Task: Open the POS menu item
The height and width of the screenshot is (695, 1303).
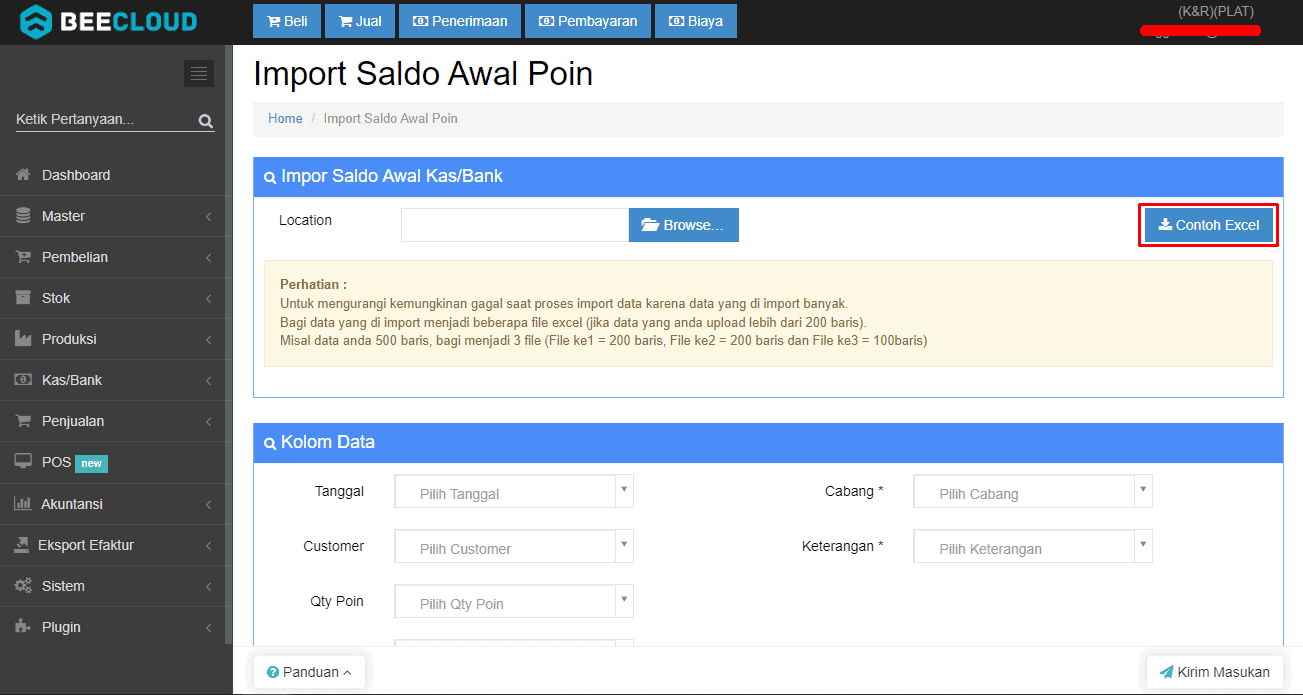Action: click(x=57, y=463)
